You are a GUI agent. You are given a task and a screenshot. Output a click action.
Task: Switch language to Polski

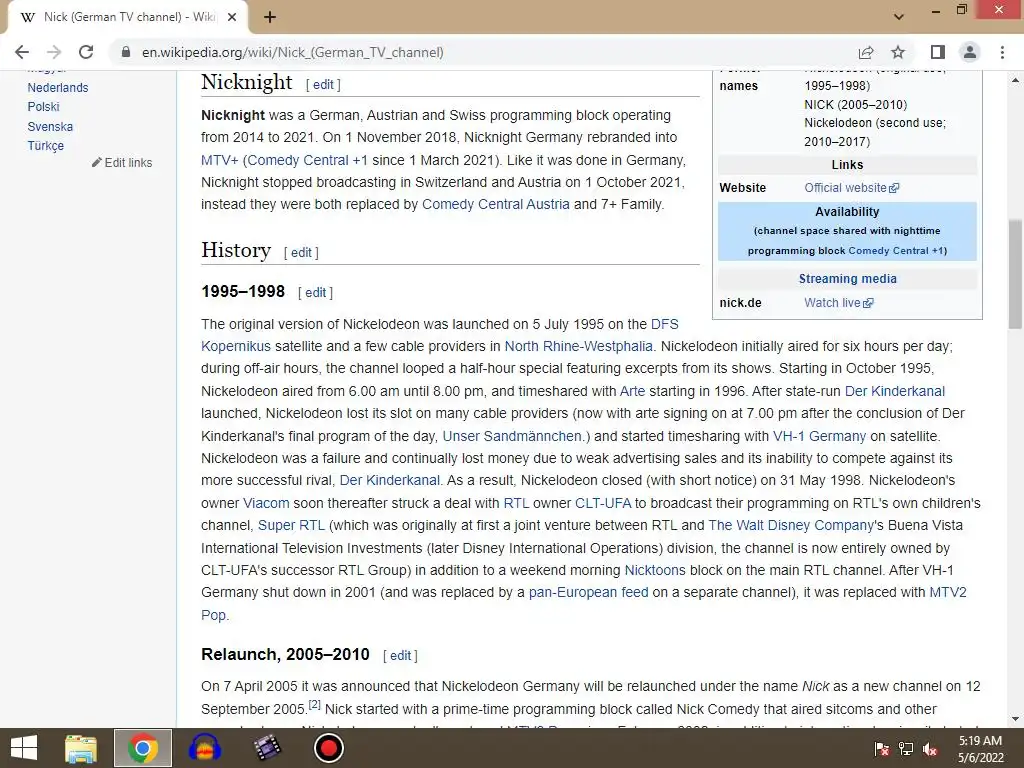(x=43, y=106)
